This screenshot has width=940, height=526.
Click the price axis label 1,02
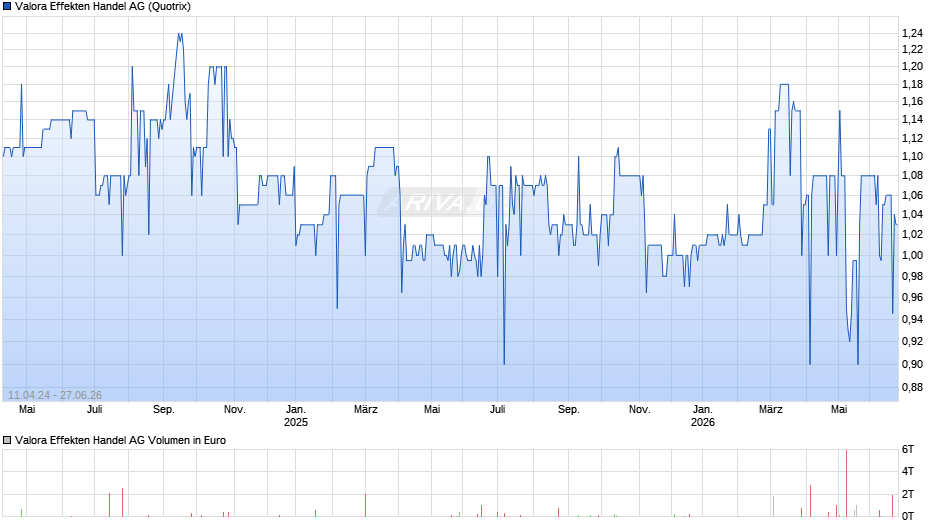912,235
